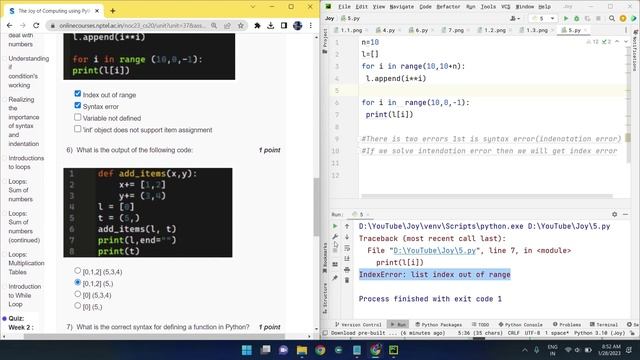Print the Run console output

347,269
